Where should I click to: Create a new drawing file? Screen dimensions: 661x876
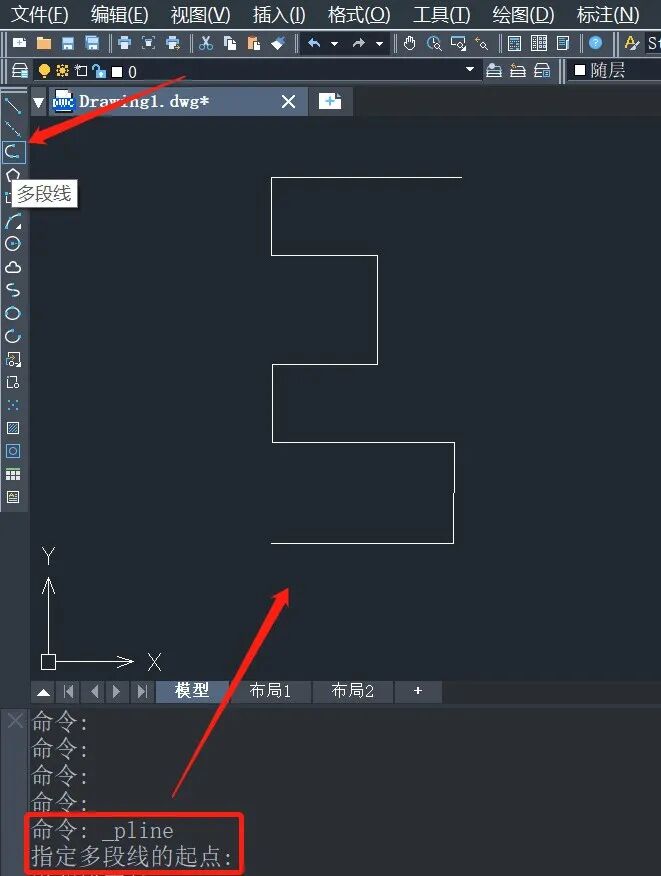tap(20, 43)
